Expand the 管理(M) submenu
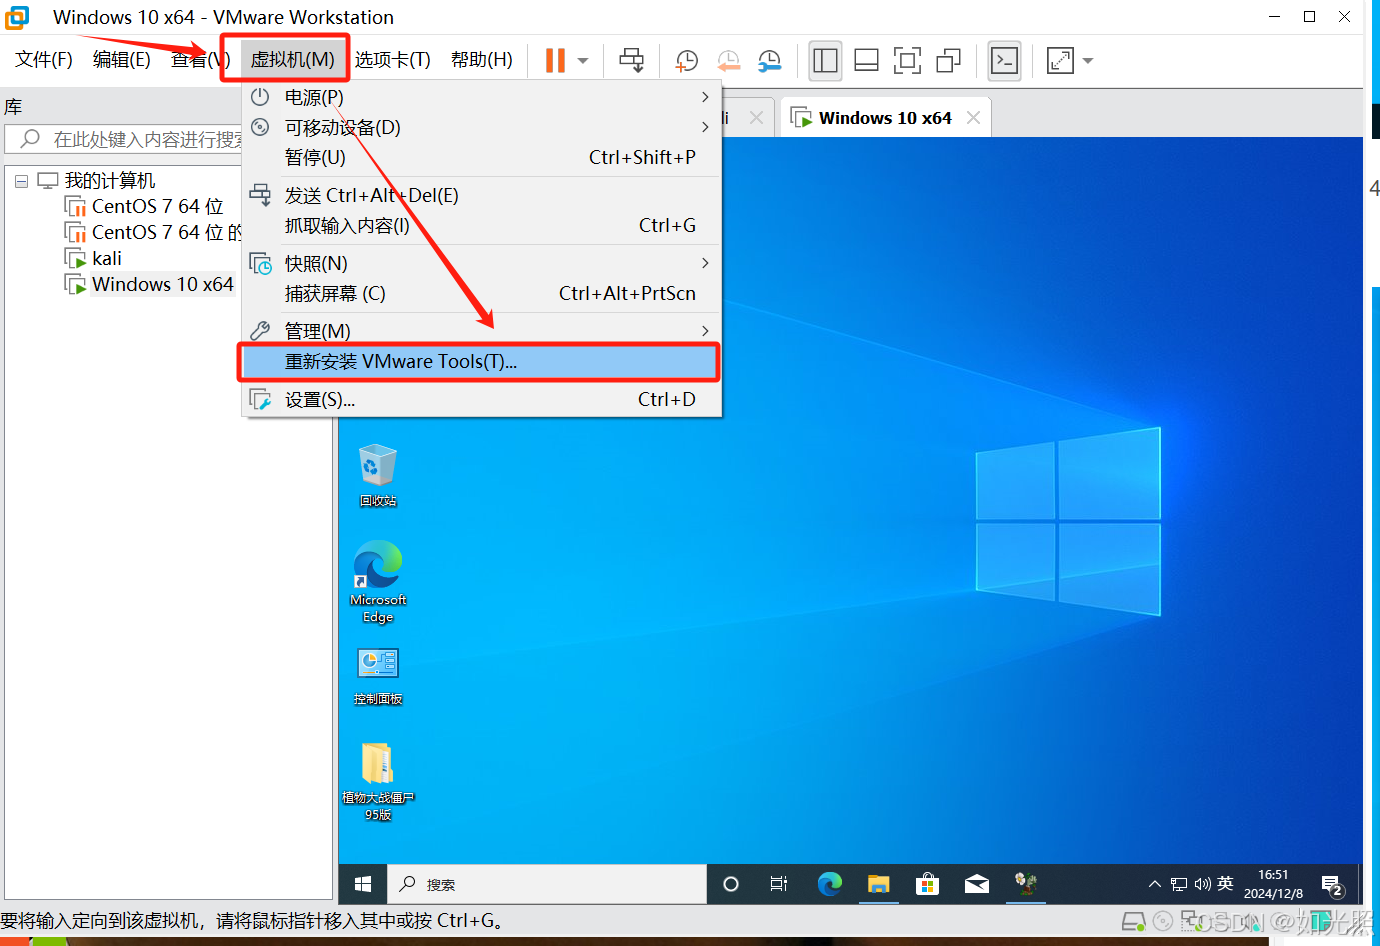This screenshot has width=1380, height=946. 482,331
